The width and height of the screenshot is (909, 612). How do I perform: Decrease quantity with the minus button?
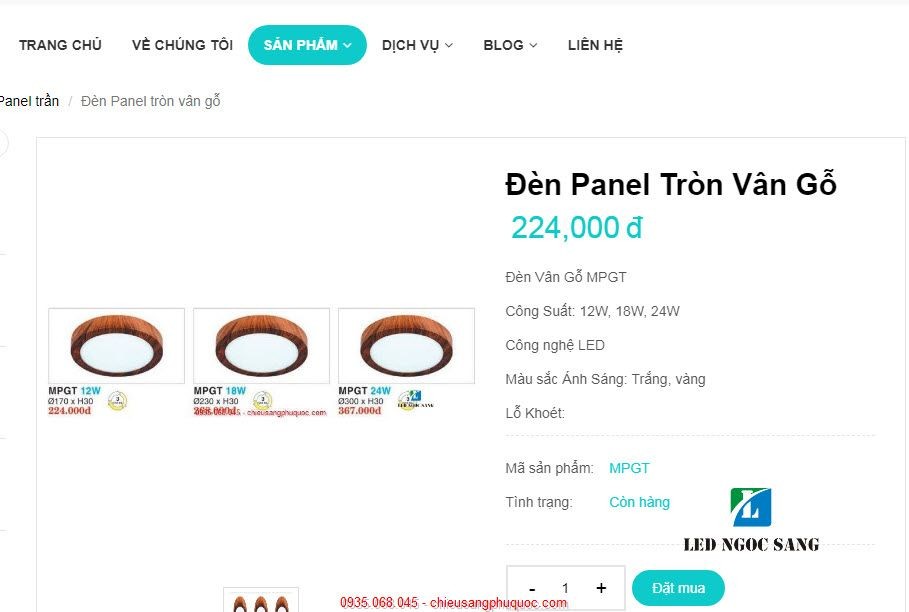click(x=532, y=588)
